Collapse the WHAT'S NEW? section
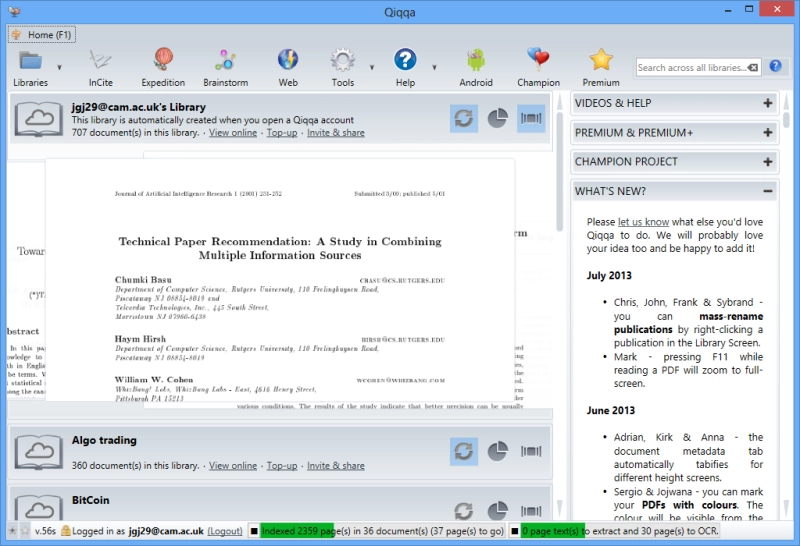The height and width of the screenshot is (546, 800). coord(768,191)
